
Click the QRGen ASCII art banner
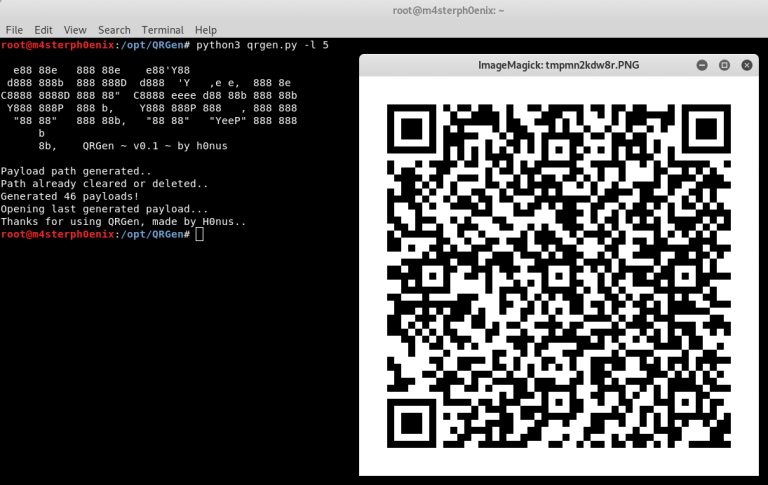click(x=150, y=108)
